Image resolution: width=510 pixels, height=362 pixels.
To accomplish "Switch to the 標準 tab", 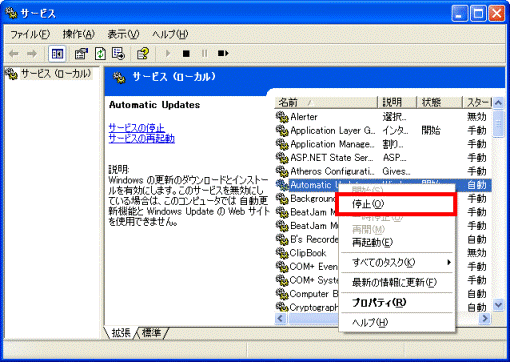I will pos(152,332).
